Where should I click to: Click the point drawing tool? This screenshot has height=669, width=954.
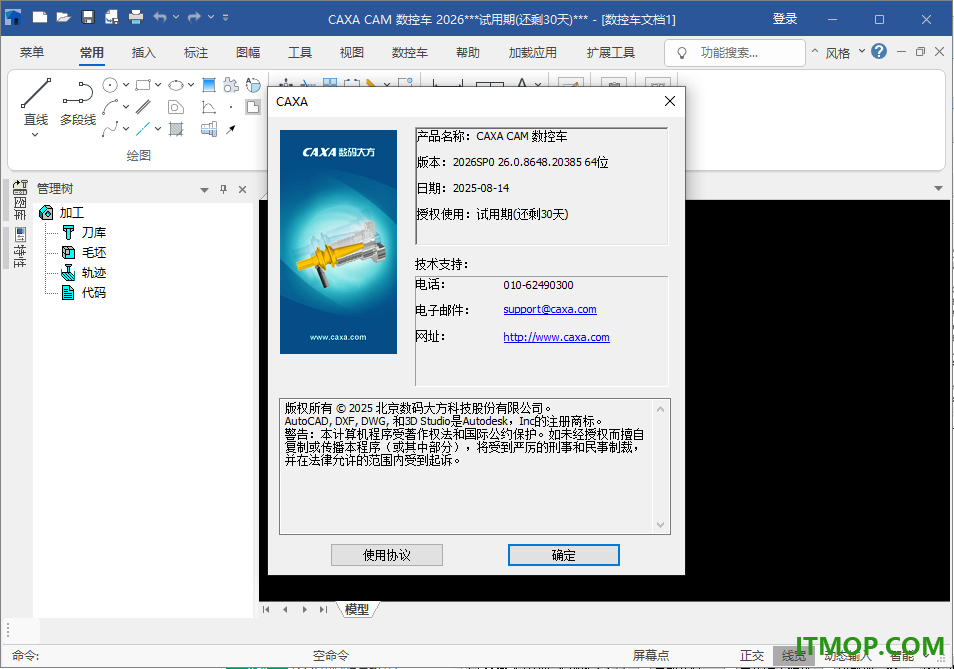click(x=231, y=107)
